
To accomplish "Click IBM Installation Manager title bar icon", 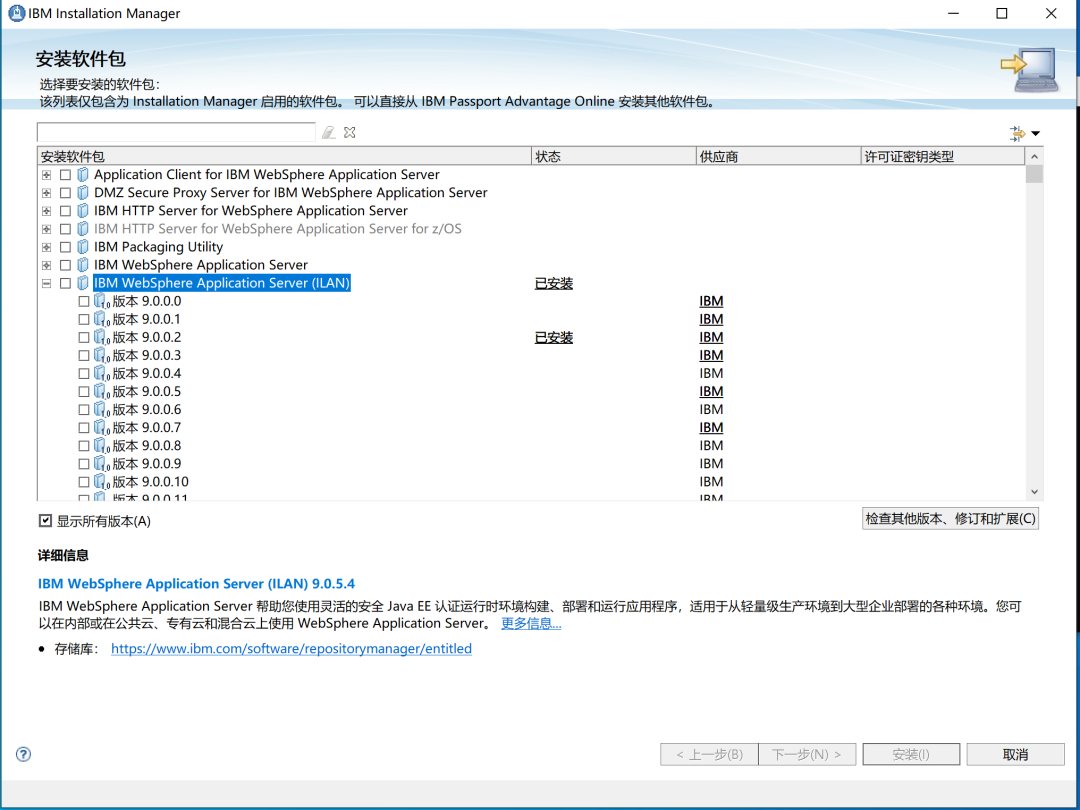I will [x=16, y=13].
